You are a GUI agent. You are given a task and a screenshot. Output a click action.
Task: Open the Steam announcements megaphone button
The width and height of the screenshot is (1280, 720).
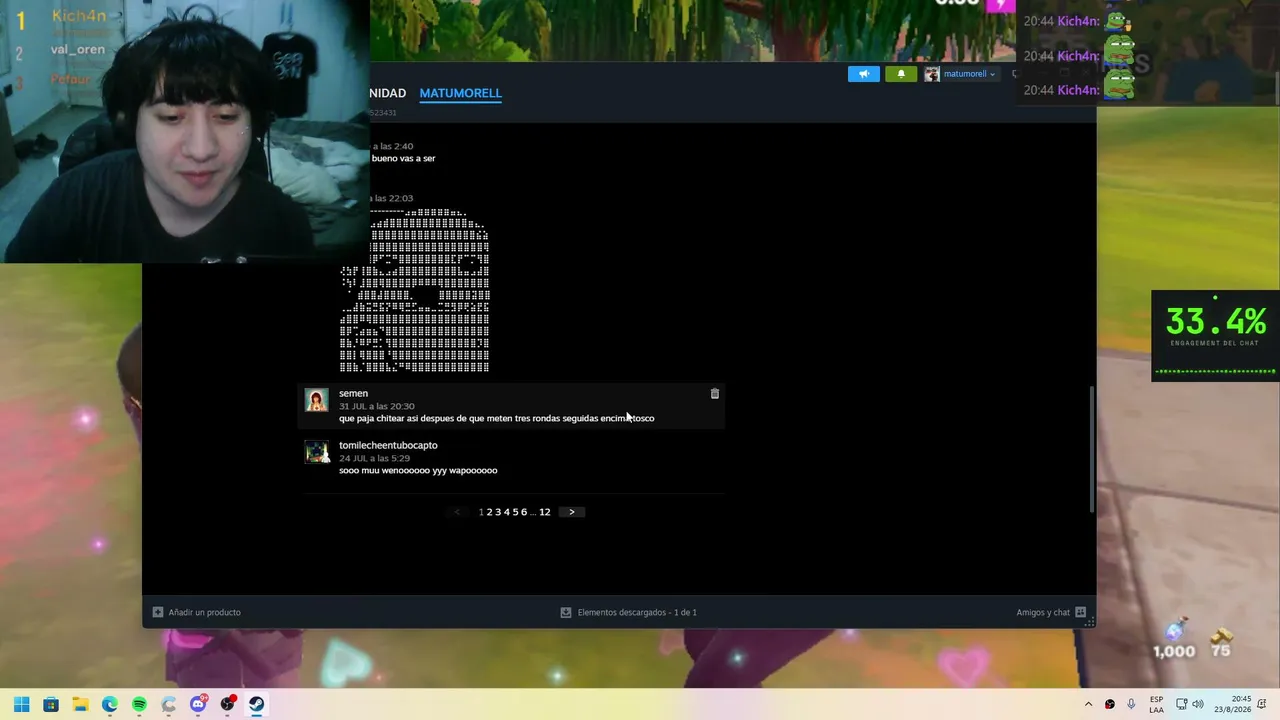coord(864,74)
